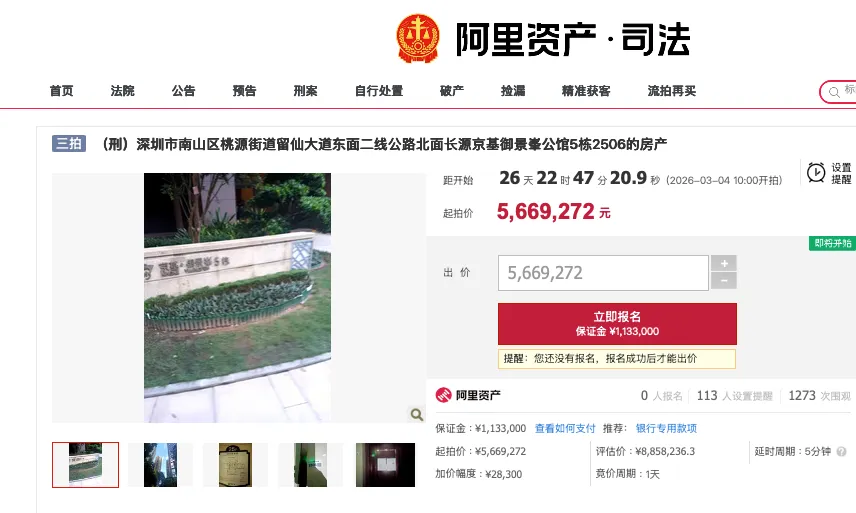This screenshot has width=856, height=513.
Task: Click the magnifier zoom icon on property photo
Action: point(417,415)
